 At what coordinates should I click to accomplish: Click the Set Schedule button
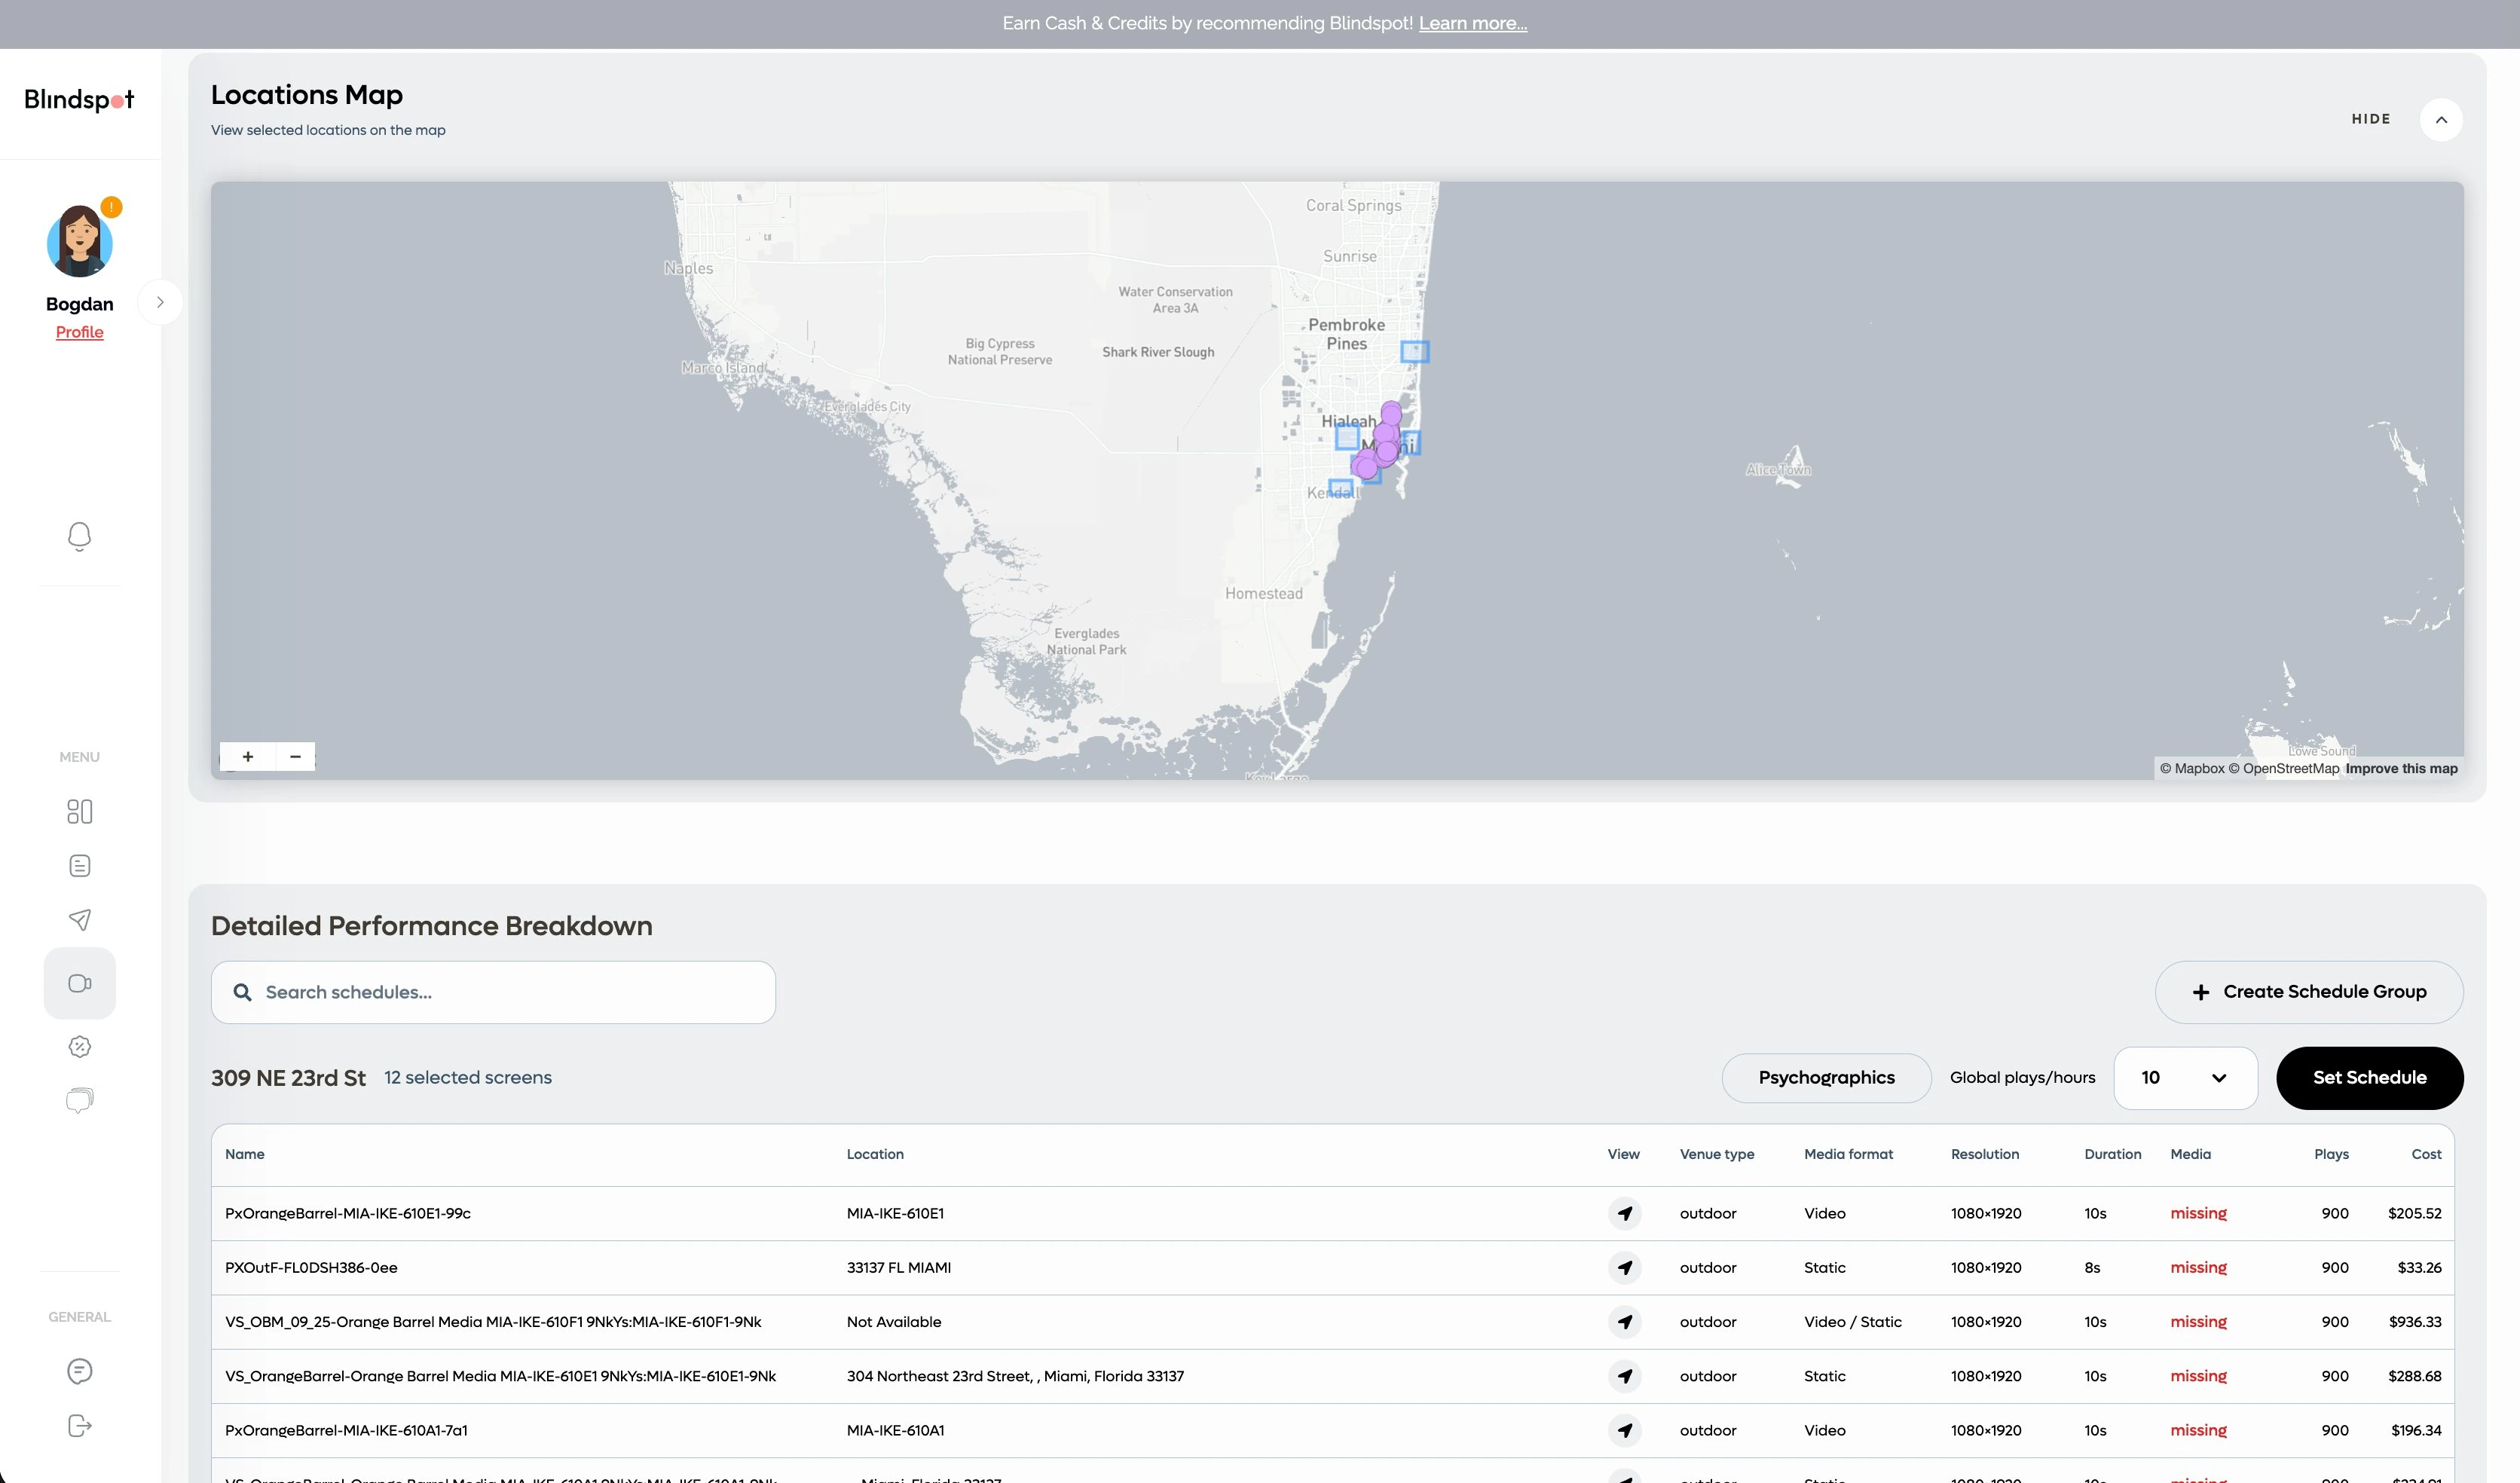[2369, 1078]
